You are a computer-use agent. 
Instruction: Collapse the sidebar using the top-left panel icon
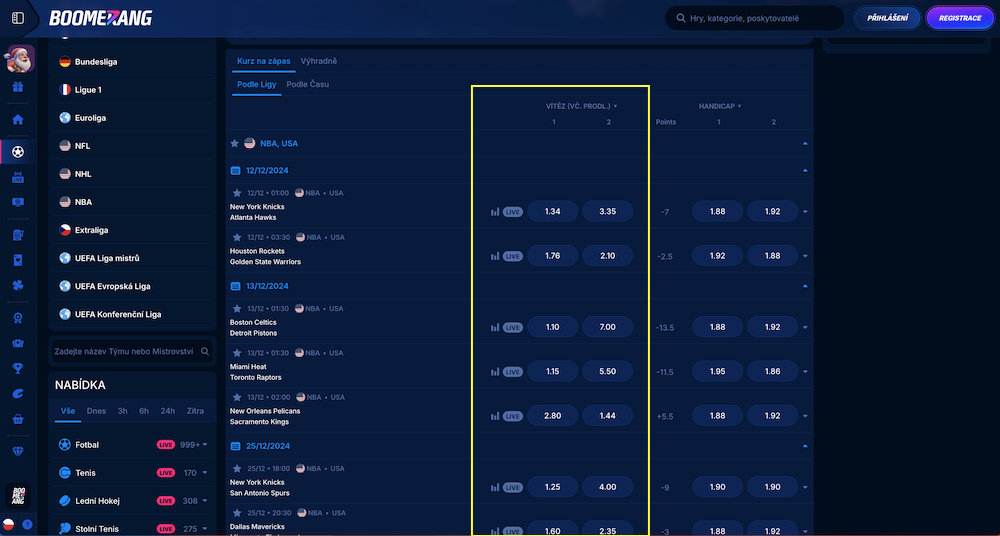pyautogui.click(x=17, y=18)
